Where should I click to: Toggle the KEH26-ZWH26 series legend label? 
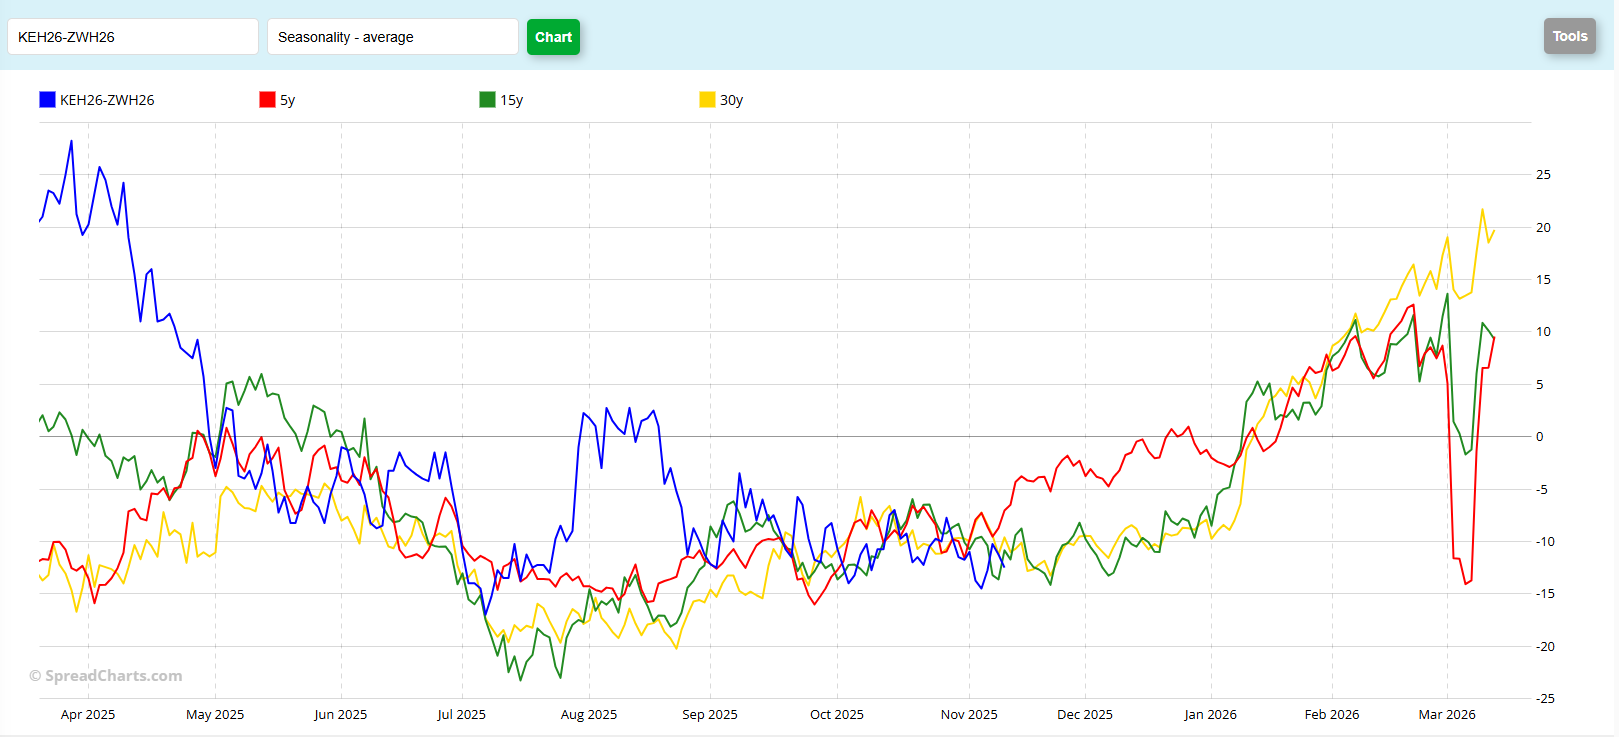[107, 100]
